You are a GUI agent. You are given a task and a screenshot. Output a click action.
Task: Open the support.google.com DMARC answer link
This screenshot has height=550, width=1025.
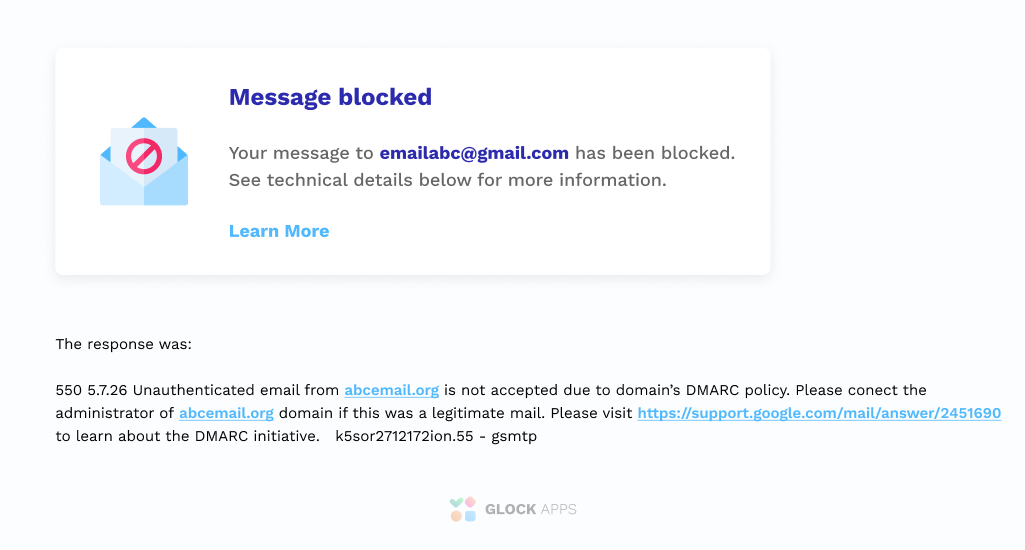(819, 413)
